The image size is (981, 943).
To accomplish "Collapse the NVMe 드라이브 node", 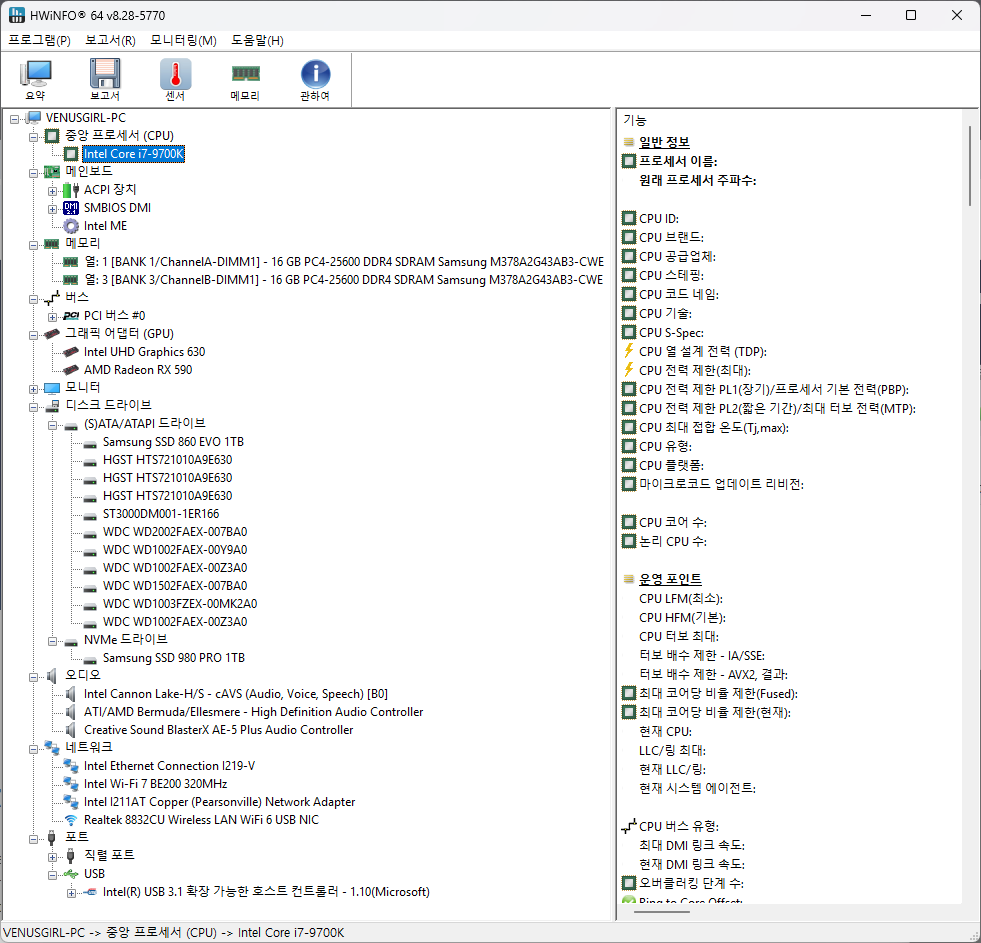I will [x=53, y=641].
